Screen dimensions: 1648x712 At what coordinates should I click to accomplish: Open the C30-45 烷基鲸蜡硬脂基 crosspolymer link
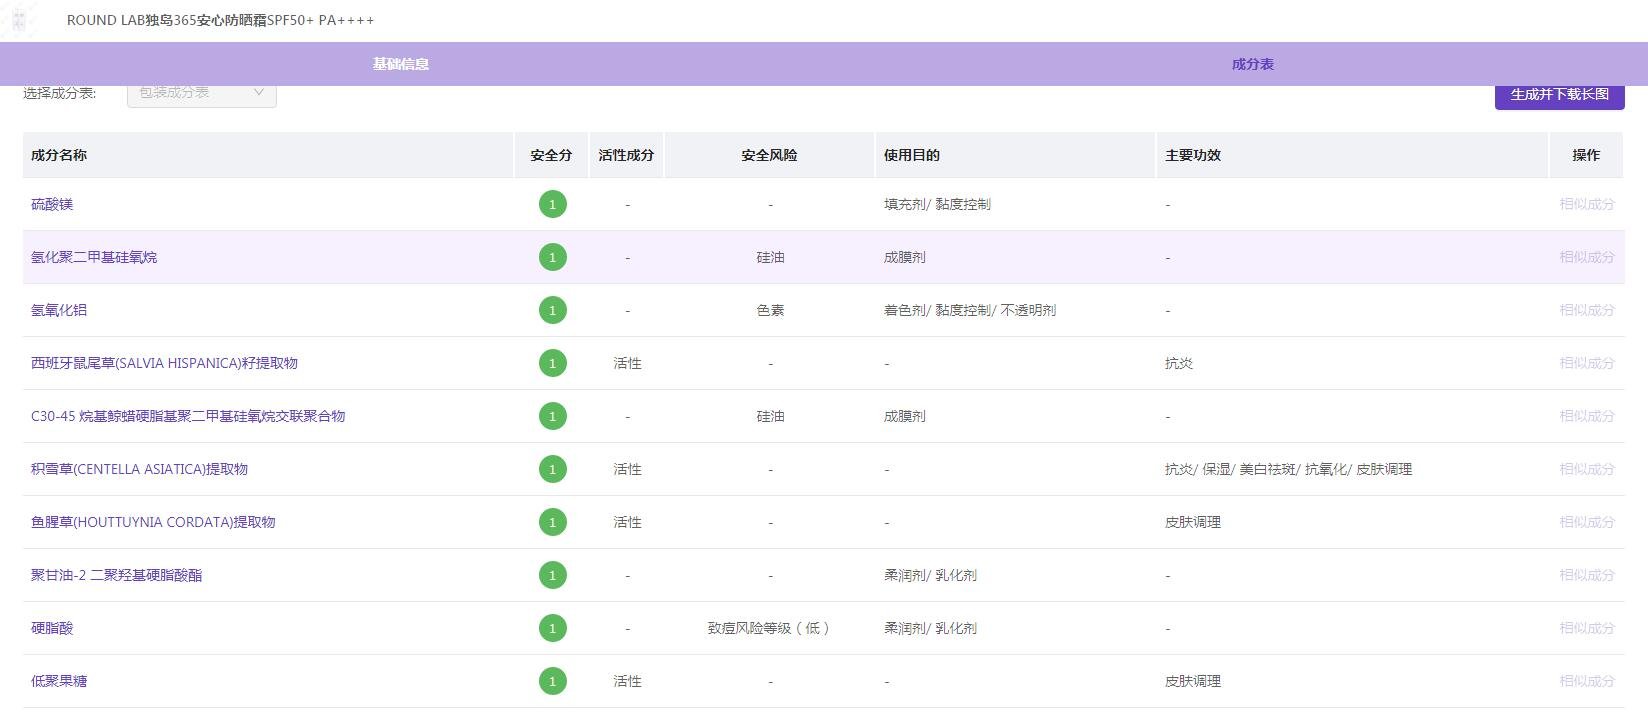[188, 416]
